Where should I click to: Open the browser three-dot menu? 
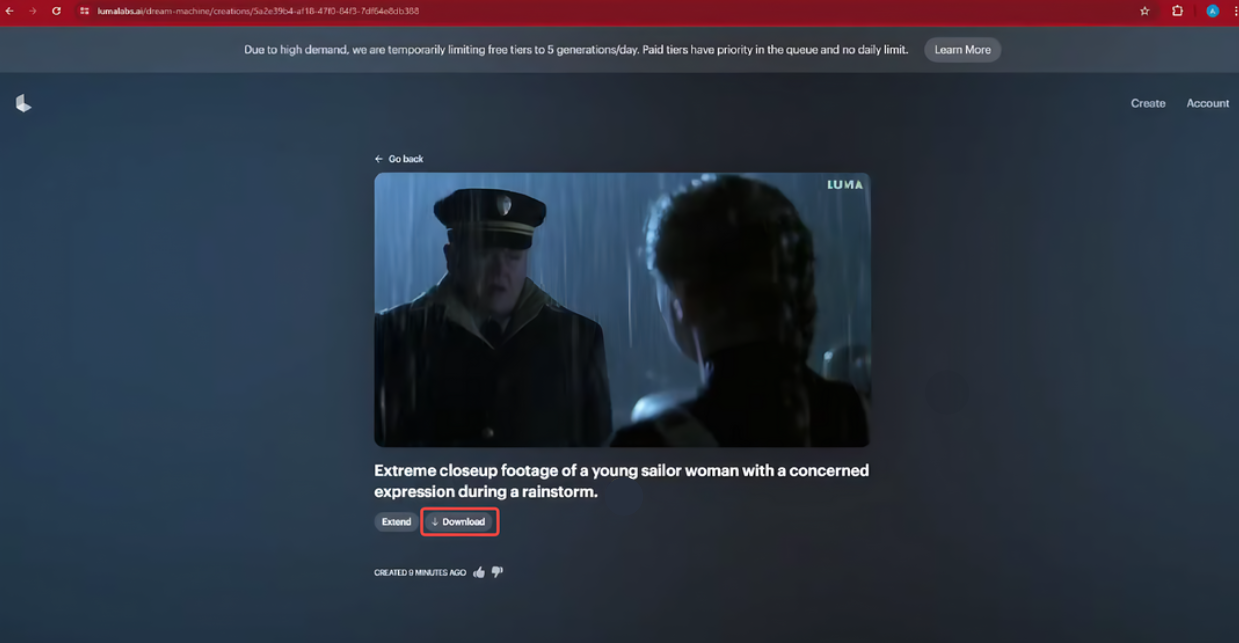1232,12
